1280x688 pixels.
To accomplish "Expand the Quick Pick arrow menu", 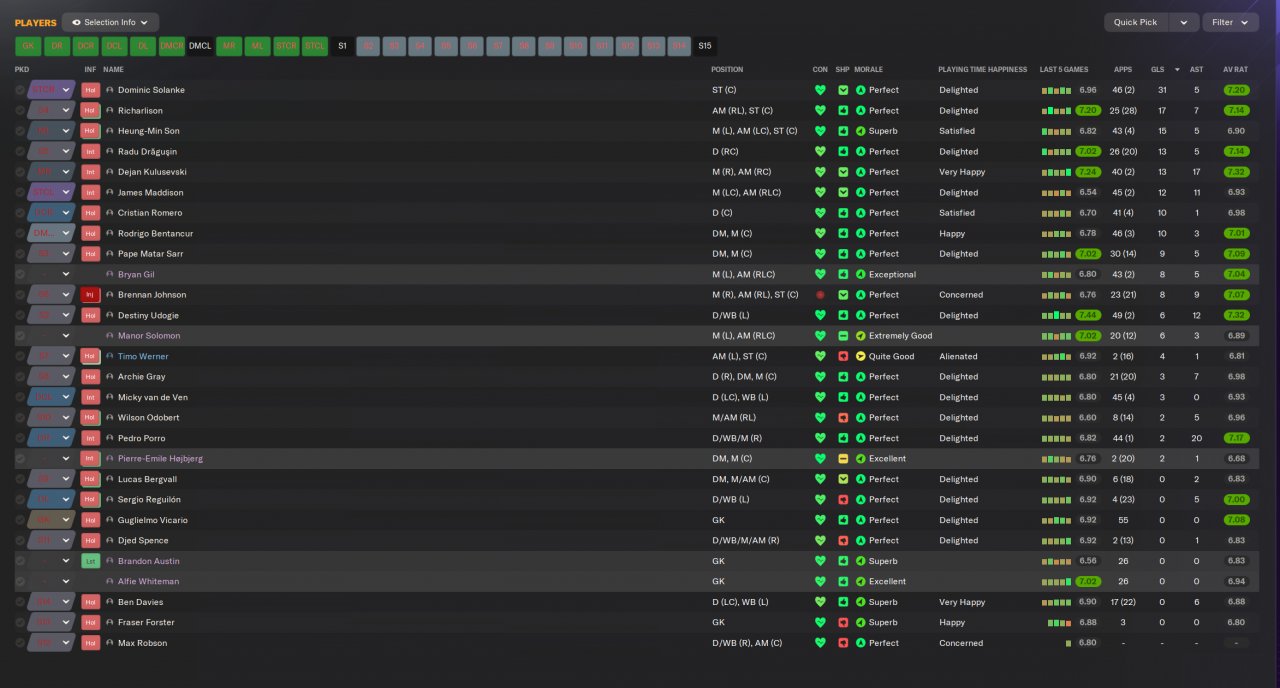I will coord(1184,22).
